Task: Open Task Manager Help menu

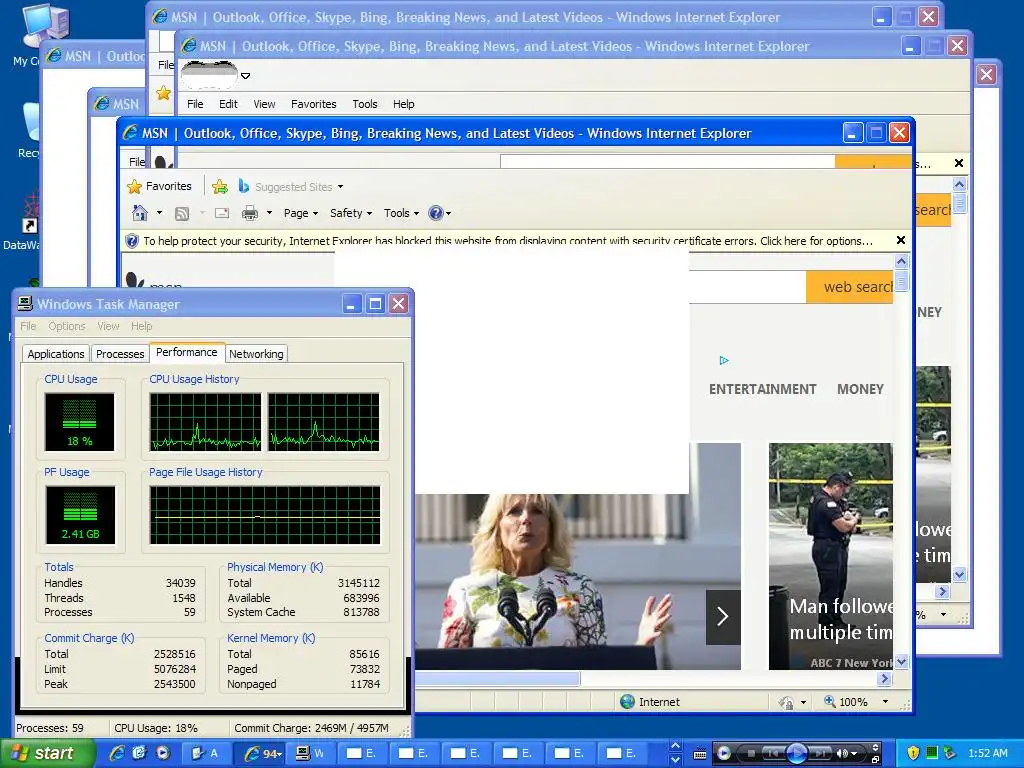Action: [141, 326]
